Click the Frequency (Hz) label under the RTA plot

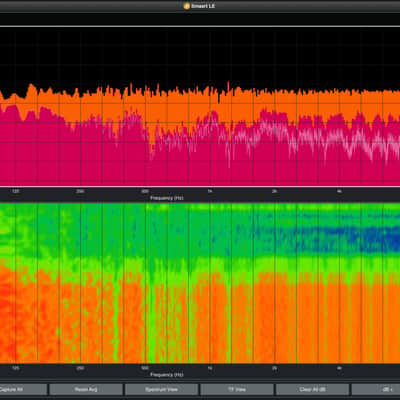pos(167,198)
